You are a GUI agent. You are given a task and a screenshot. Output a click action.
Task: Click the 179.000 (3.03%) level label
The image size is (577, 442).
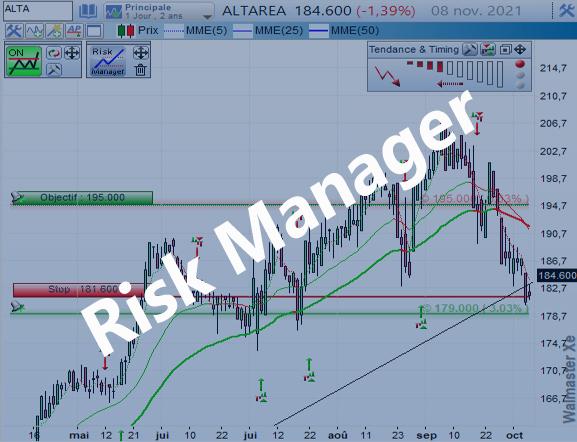(476, 308)
